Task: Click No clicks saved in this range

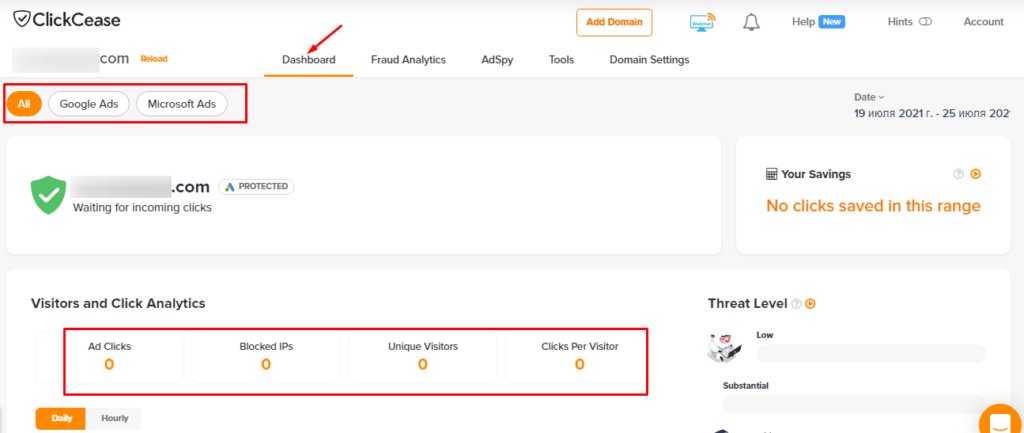Action: (x=873, y=206)
